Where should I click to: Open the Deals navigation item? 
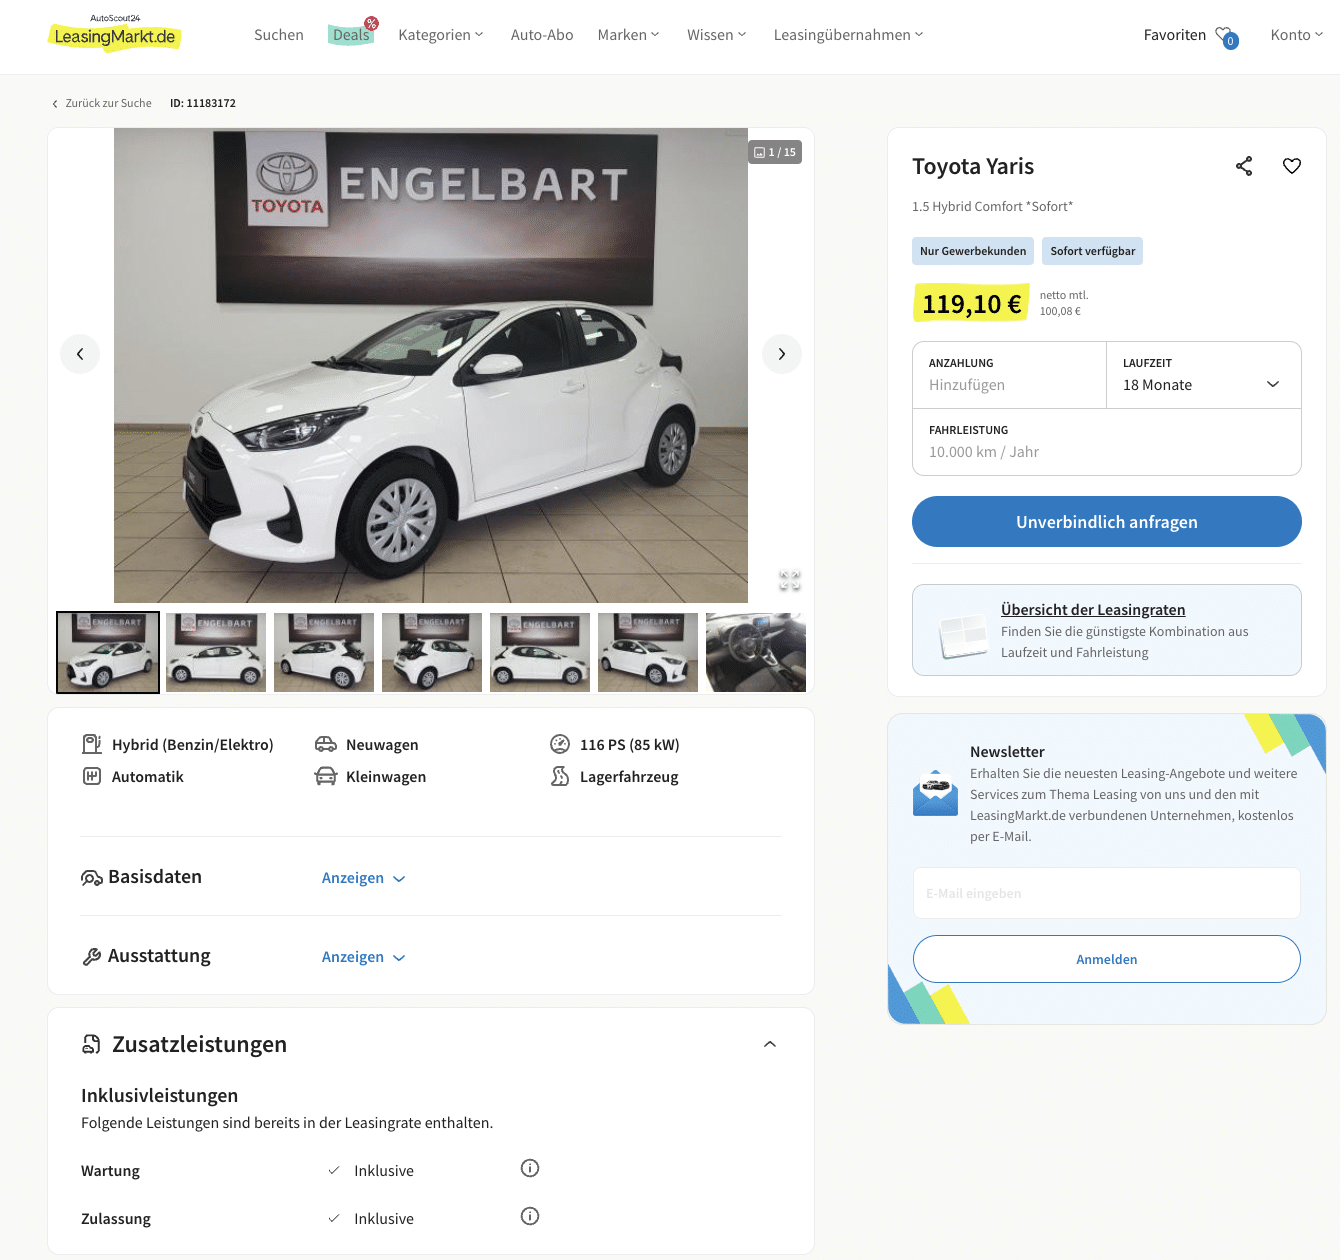point(352,35)
